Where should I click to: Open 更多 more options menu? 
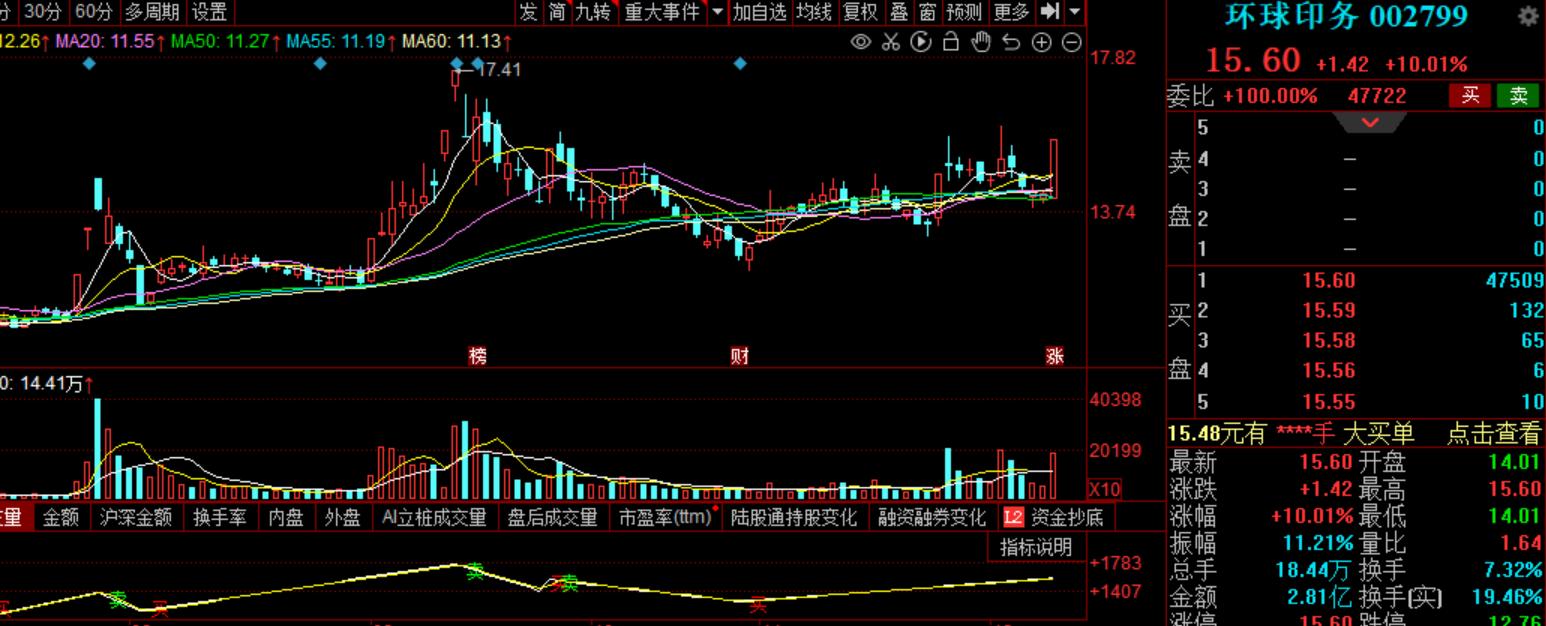click(x=1011, y=12)
